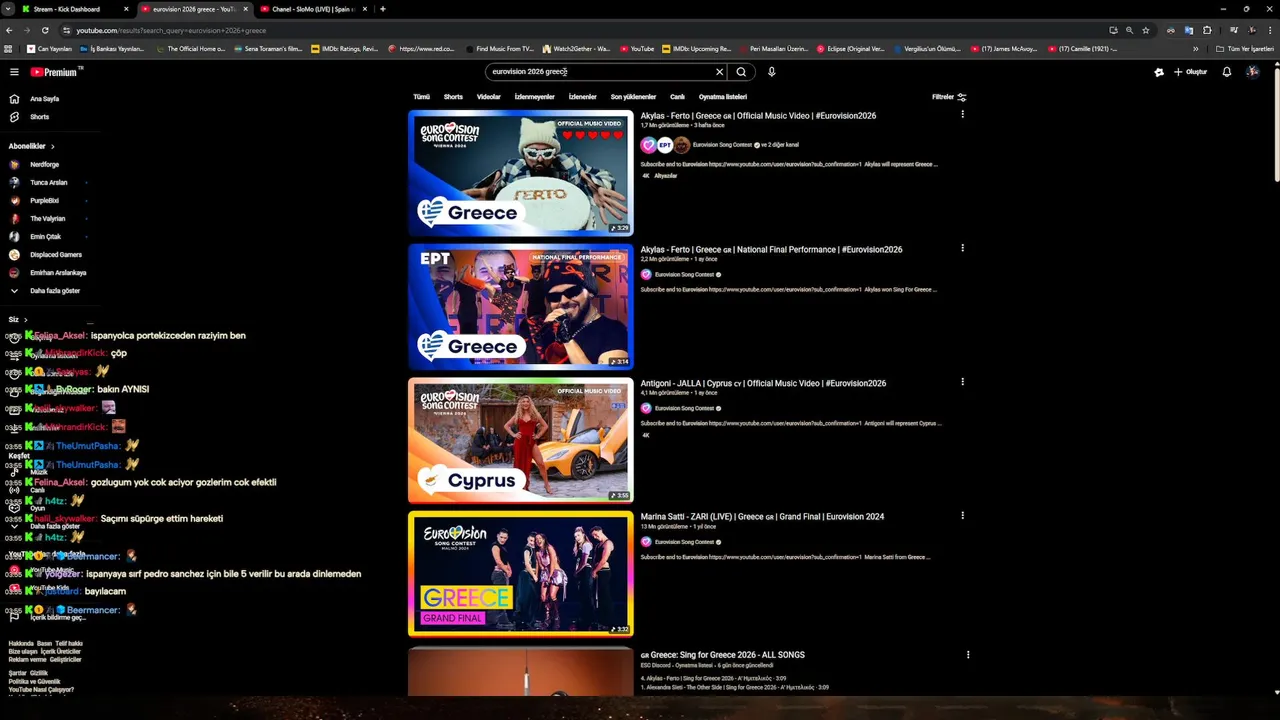The height and width of the screenshot is (720, 1280).
Task: Open IMDb: Ratings bookmark
Action: coord(344,49)
